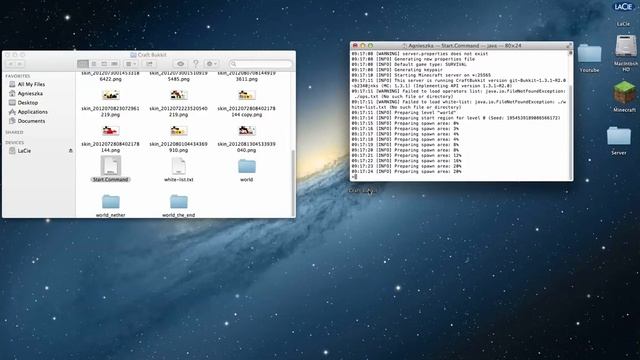Image resolution: width=640 pixels, height=360 pixels.
Task: Go forward in the Finder window
Action: pyautogui.click(x=20, y=64)
